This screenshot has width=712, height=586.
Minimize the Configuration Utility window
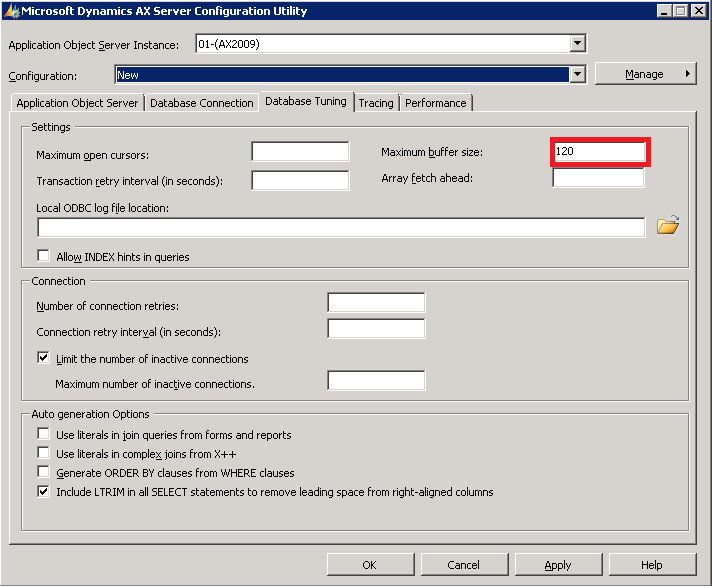coord(664,10)
